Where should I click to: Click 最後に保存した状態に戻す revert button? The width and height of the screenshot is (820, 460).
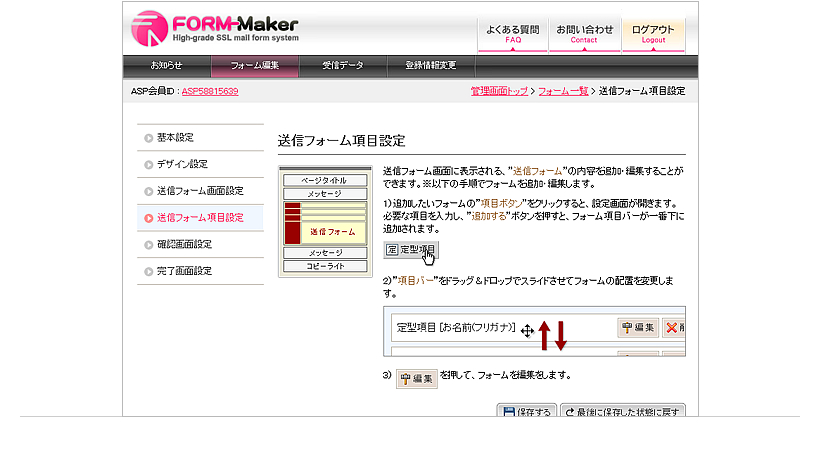[x=622, y=411]
